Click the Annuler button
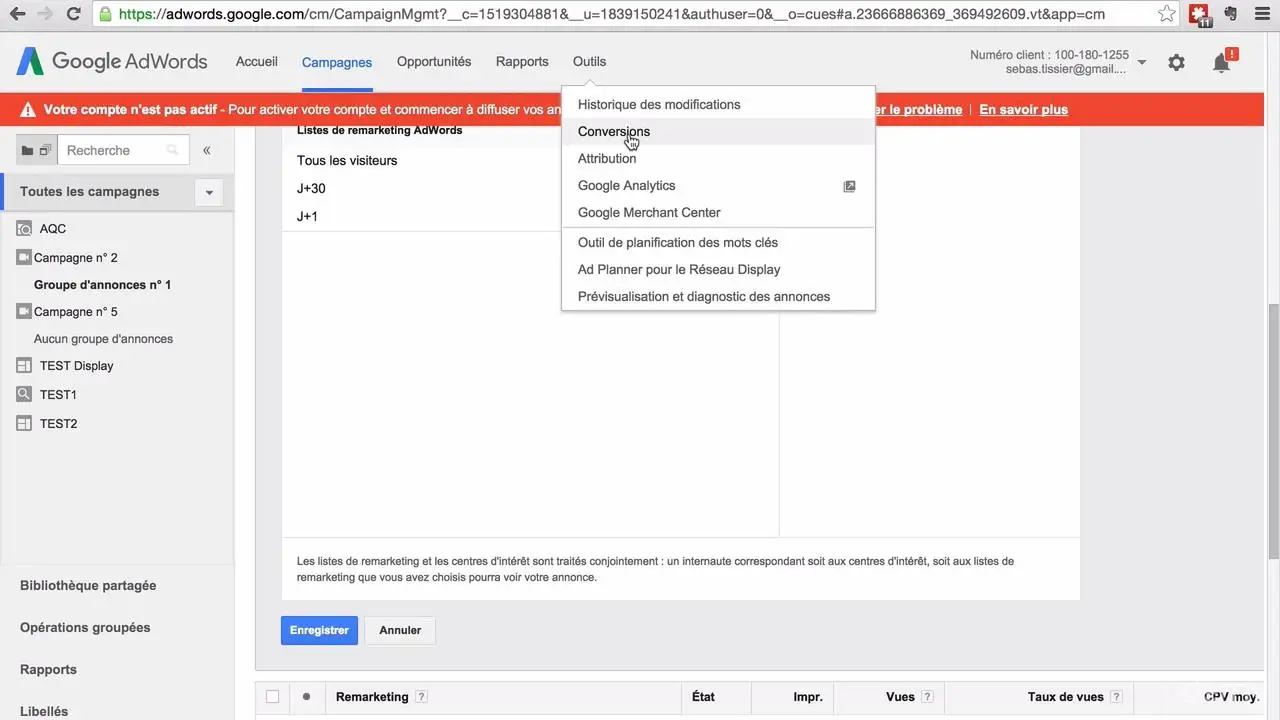This screenshot has height=720, width=1280. pos(400,630)
